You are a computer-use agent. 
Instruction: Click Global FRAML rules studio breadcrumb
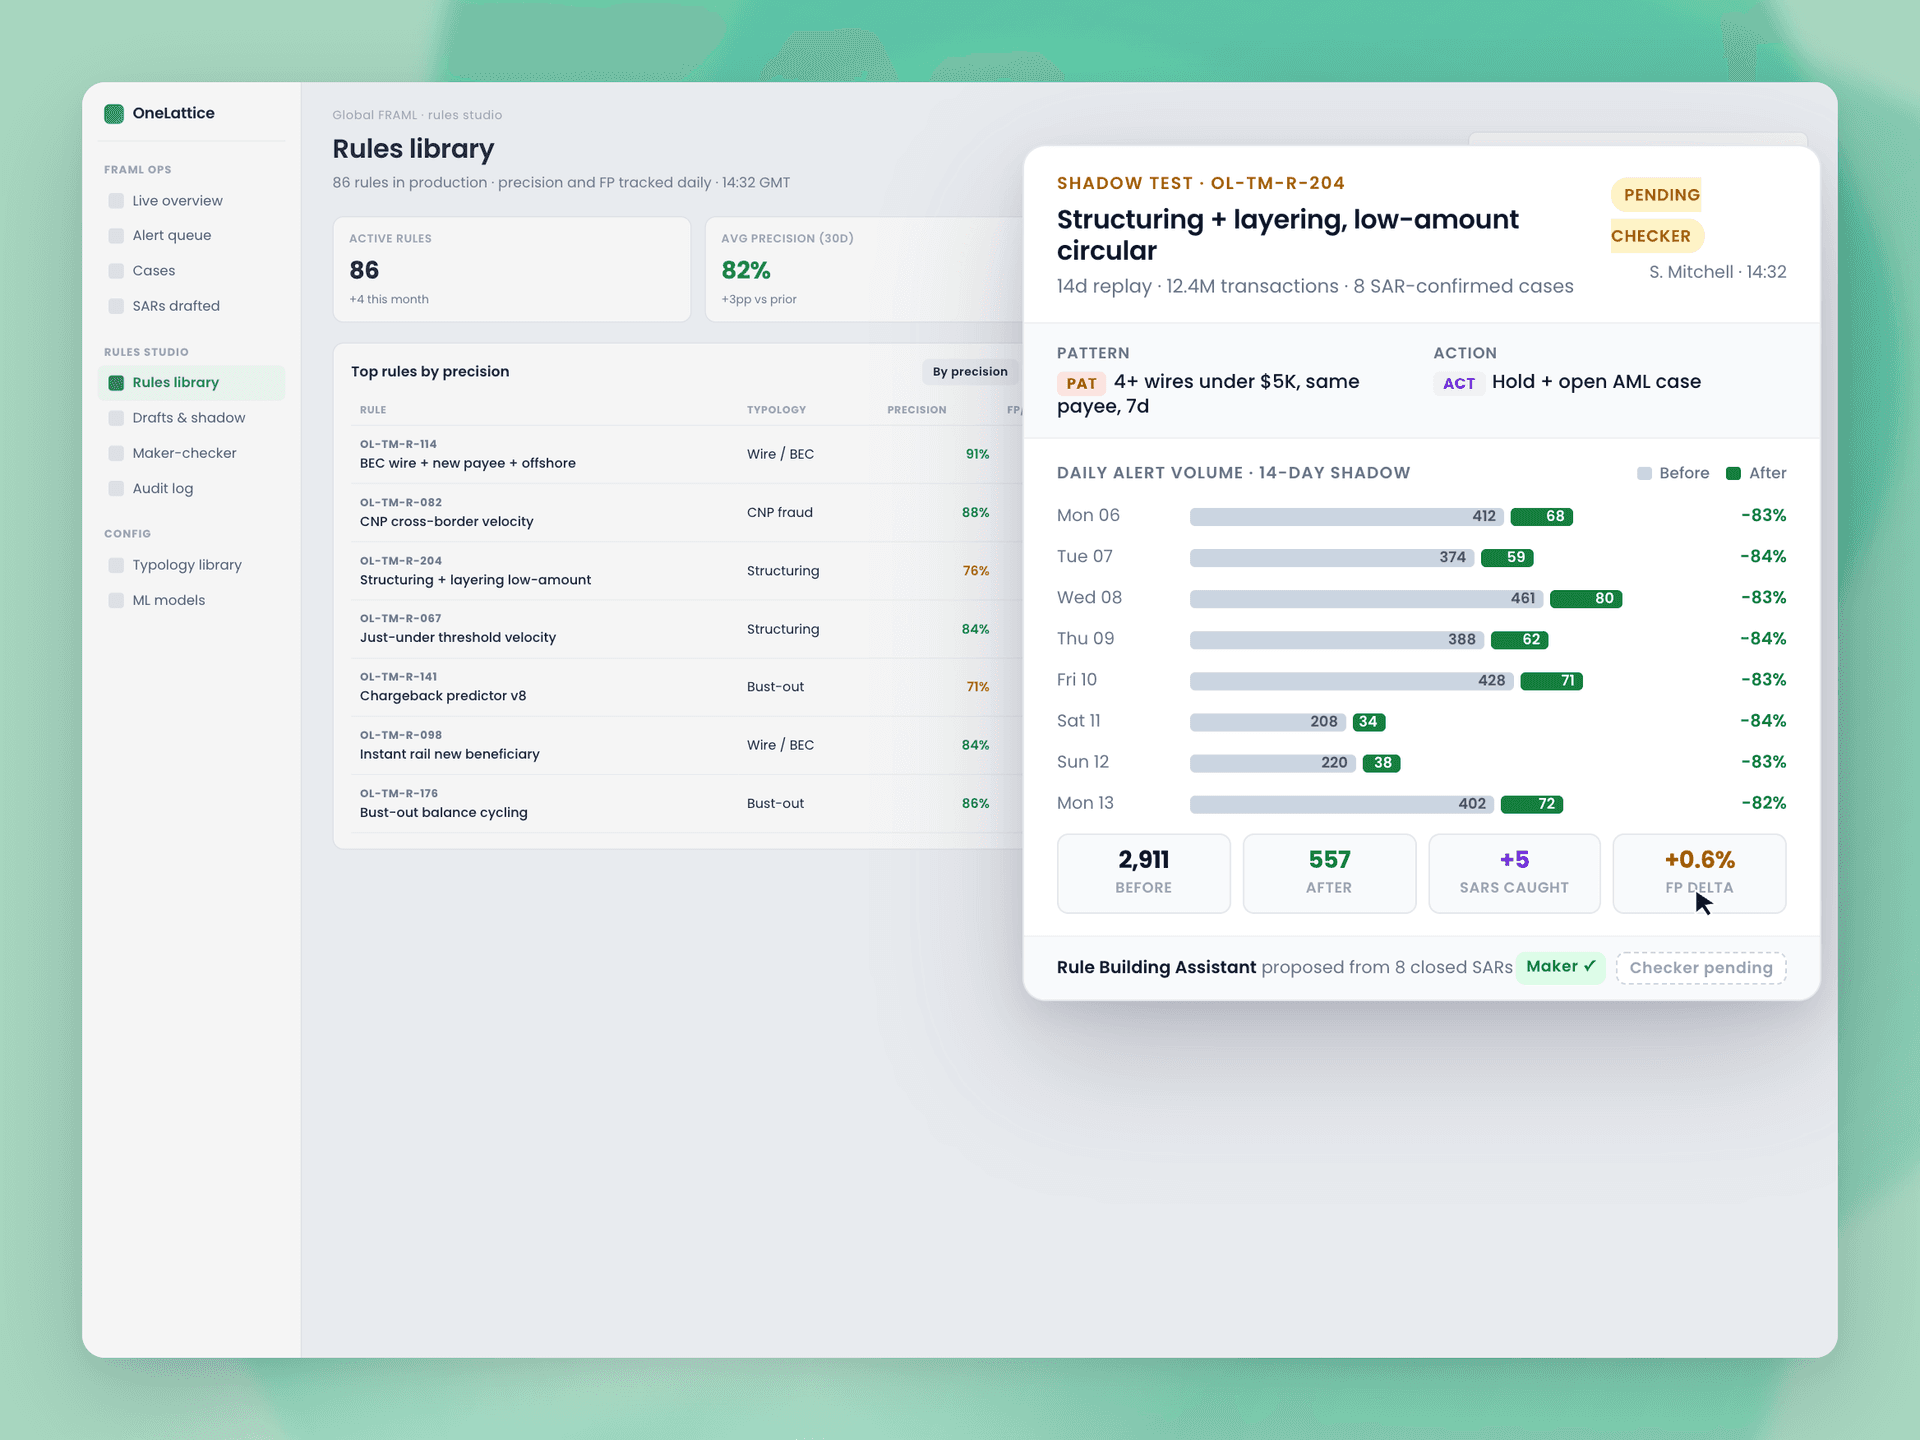pos(417,115)
